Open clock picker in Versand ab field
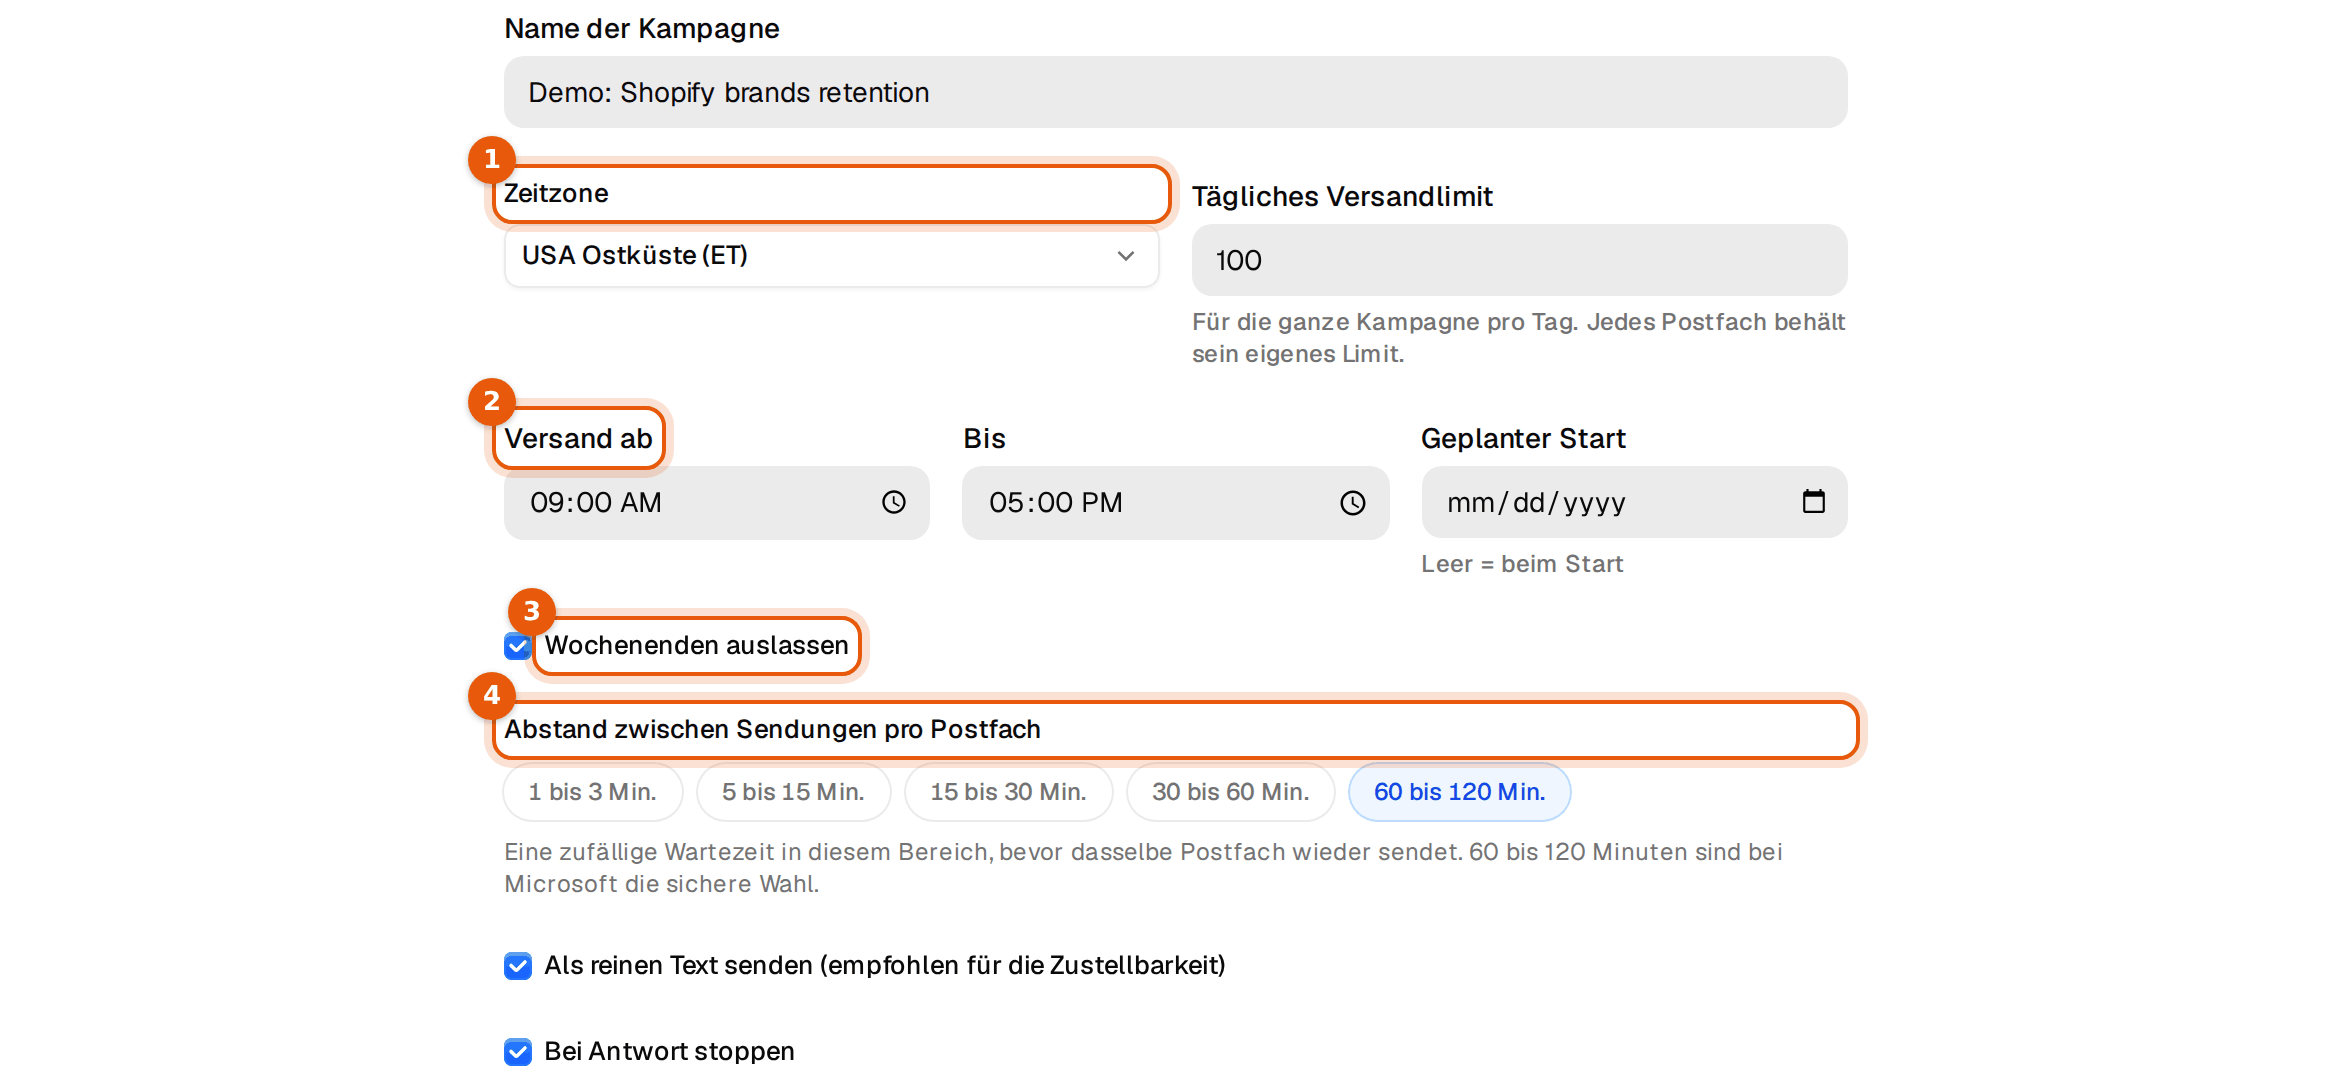 [893, 502]
